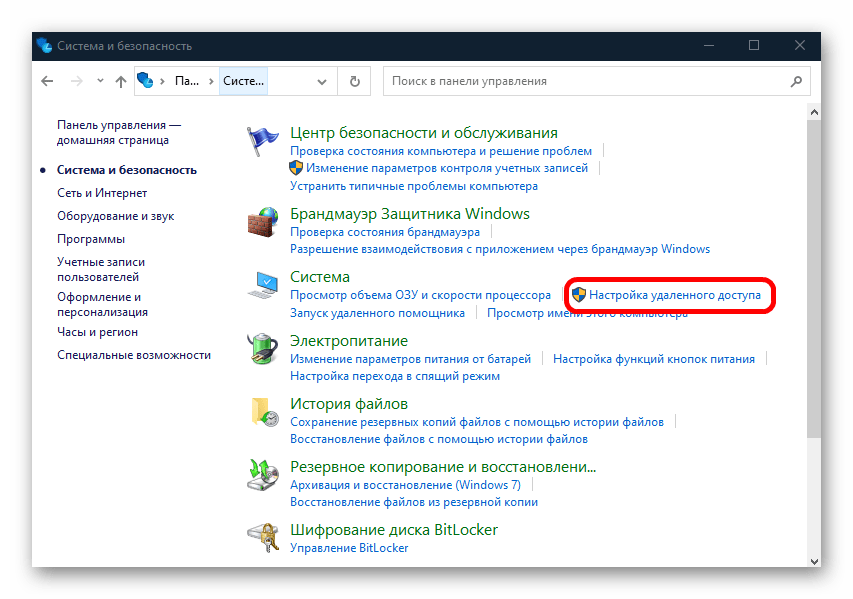
Task: Click the search magnifier icon
Action: pyautogui.click(x=796, y=81)
